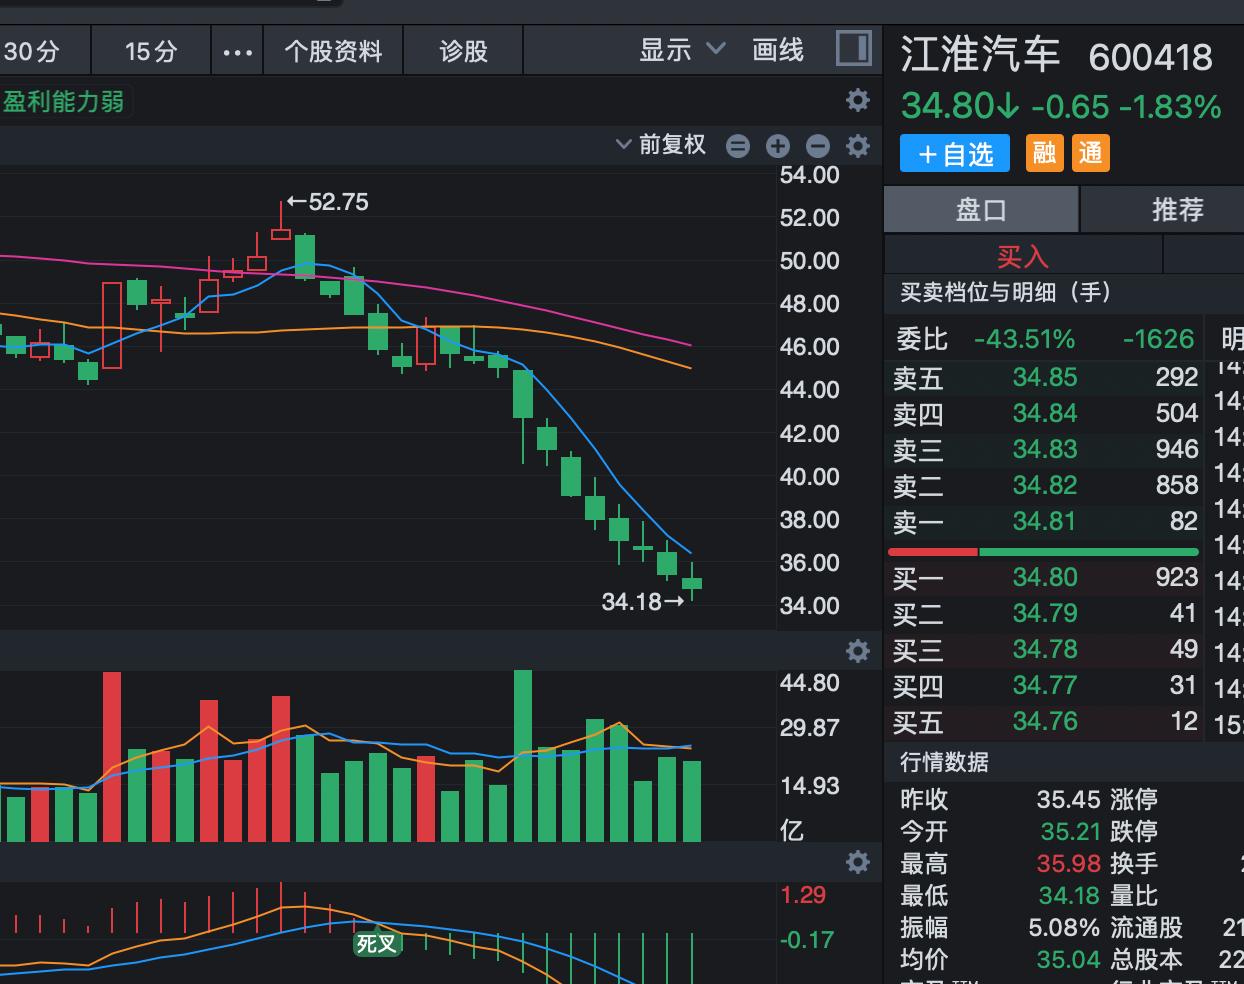Open the 个股资料 tab
The width and height of the screenshot is (1244, 984).
[x=333, y=51]
